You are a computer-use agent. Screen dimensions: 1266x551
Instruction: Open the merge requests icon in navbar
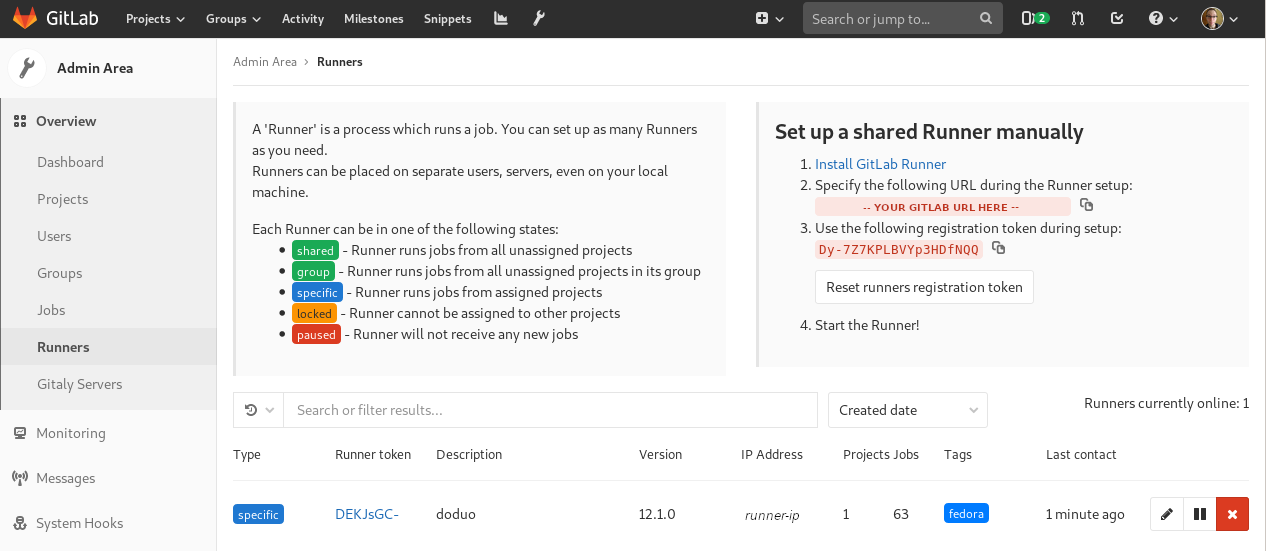[x=1078, y=19]
